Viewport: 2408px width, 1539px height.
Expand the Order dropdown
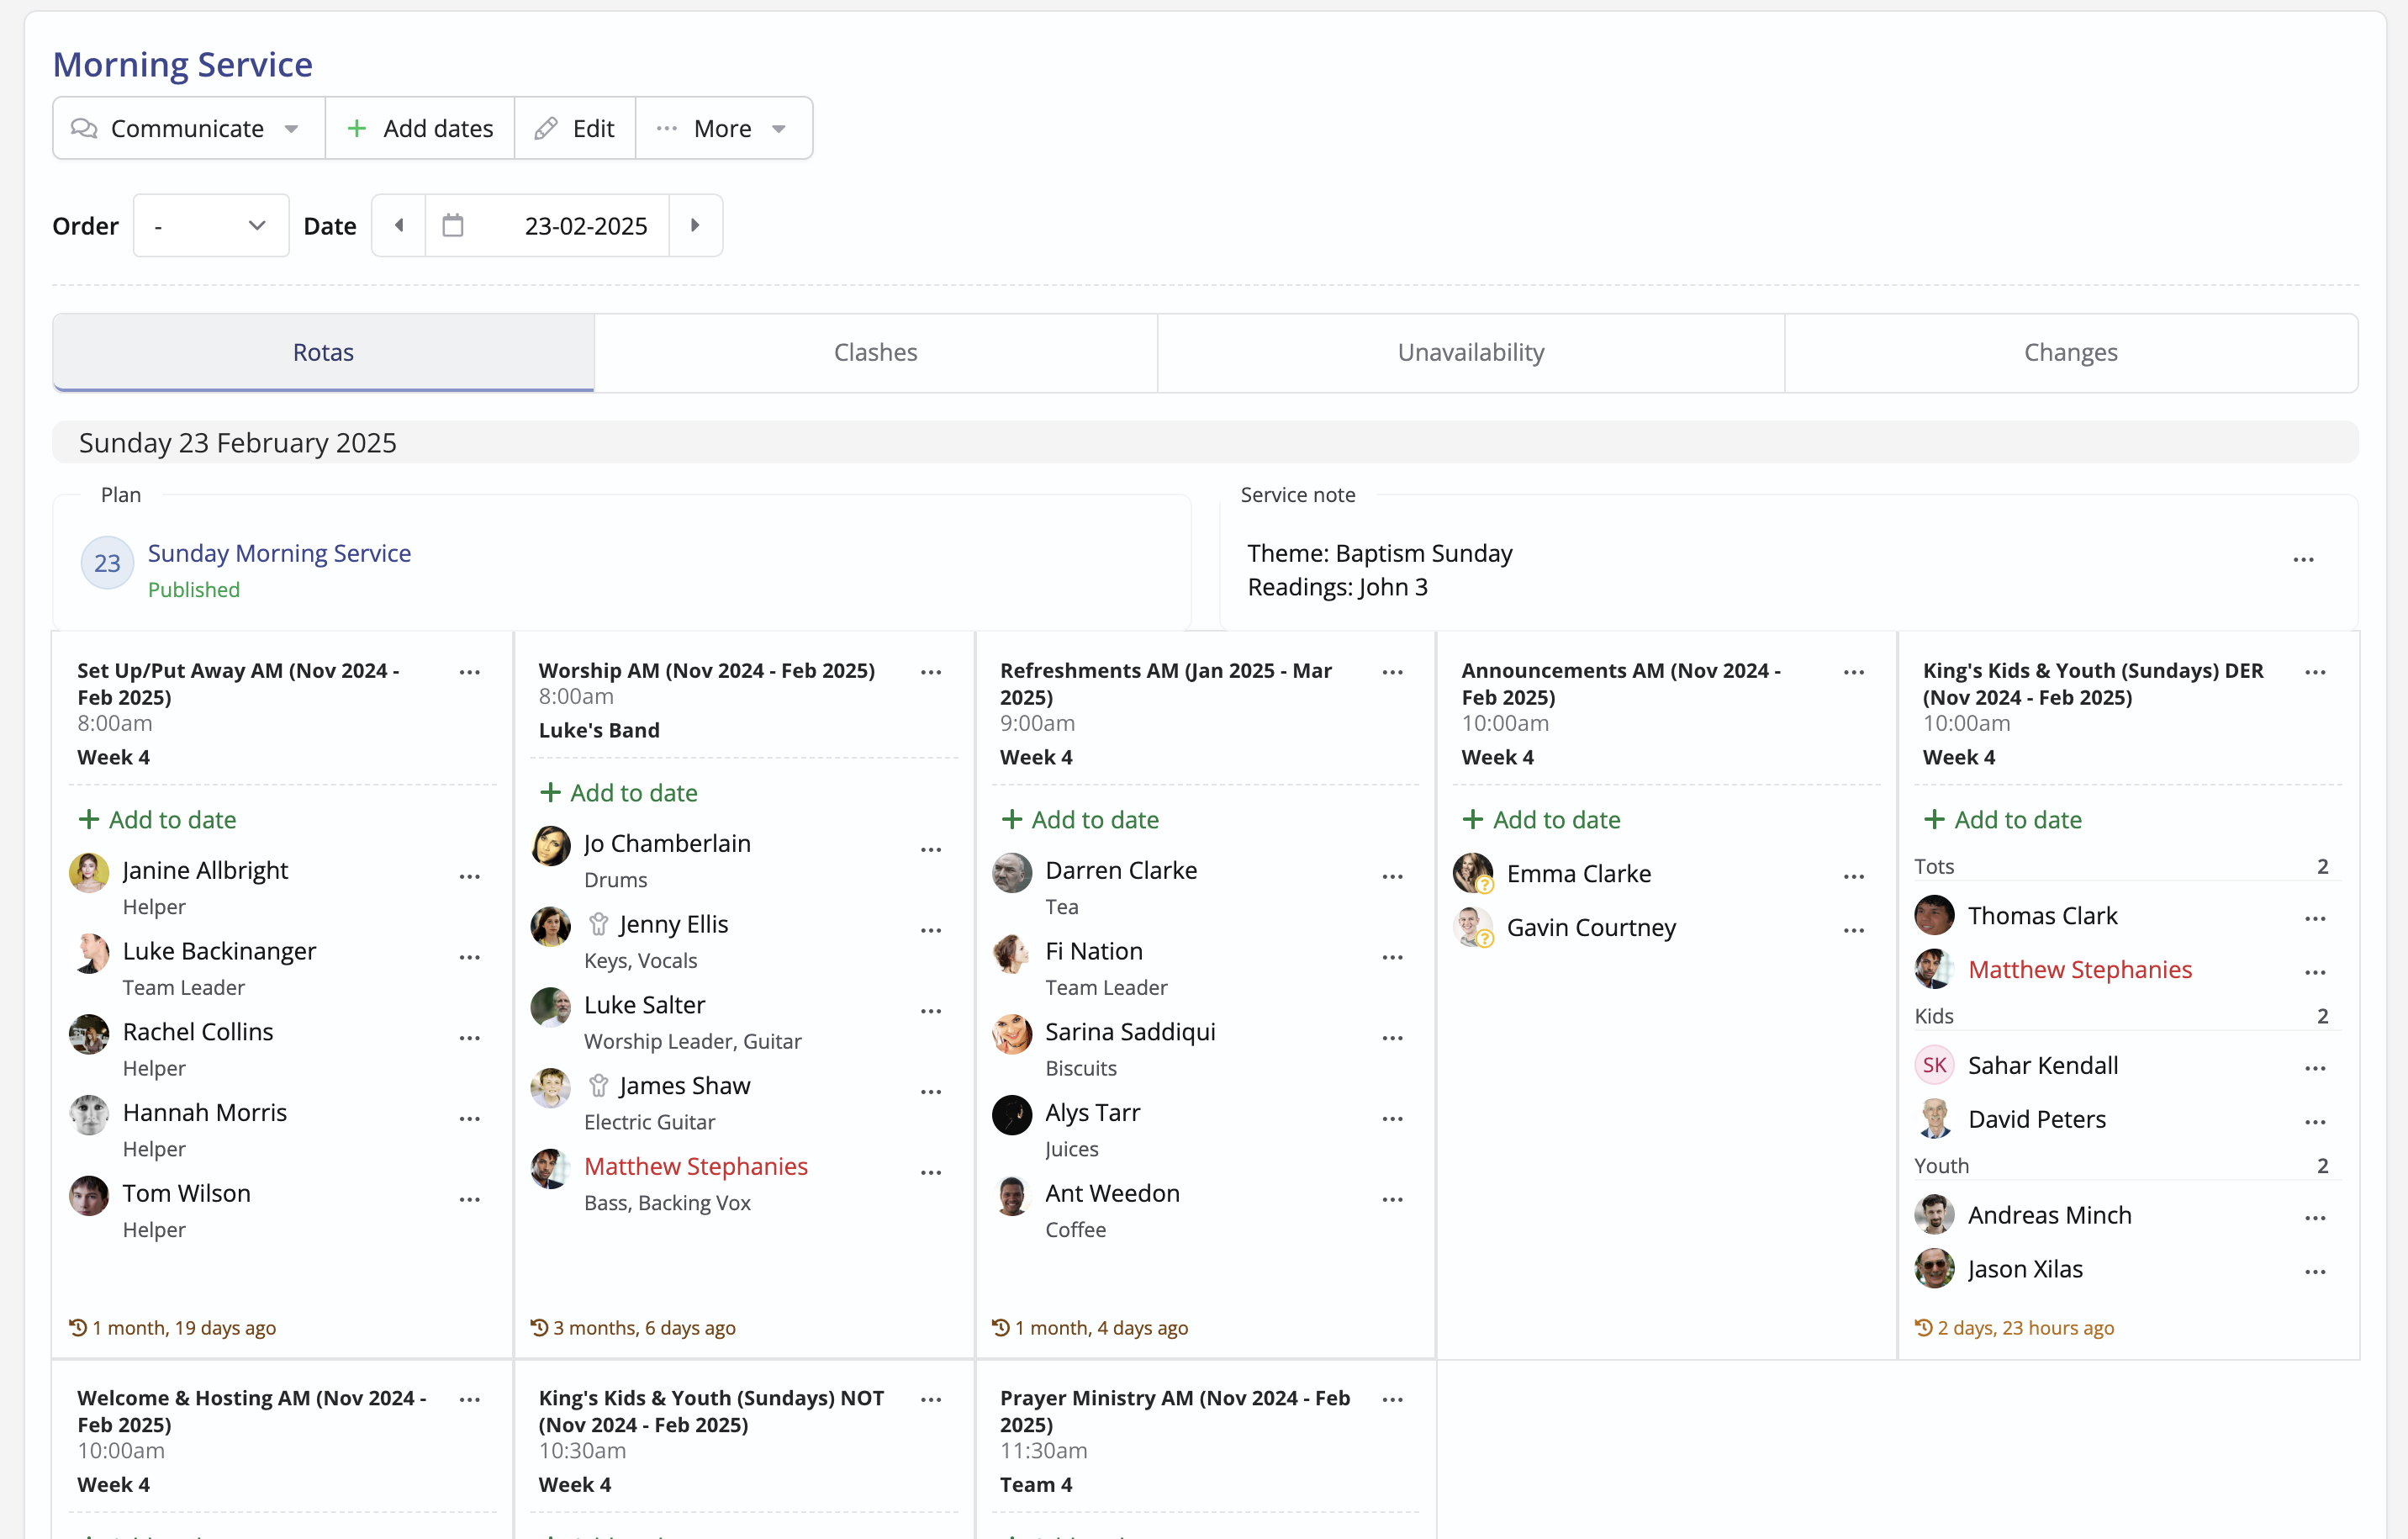tap(211, 226)
